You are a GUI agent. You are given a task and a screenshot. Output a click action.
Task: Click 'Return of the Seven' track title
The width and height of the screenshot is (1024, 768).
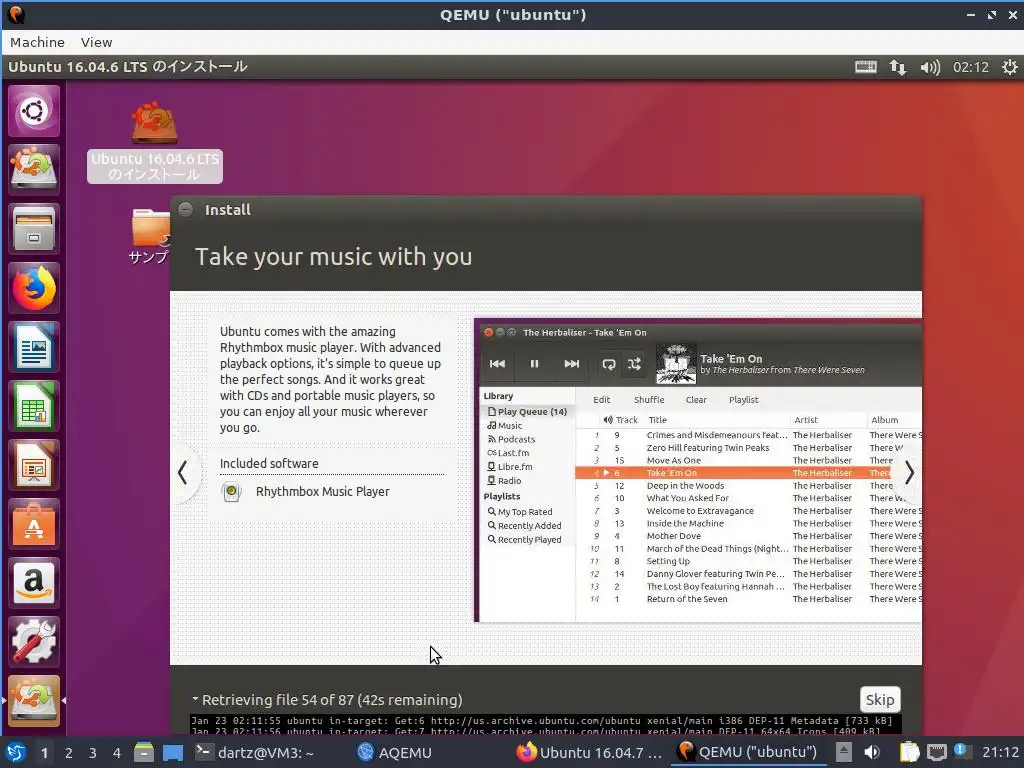[687, 599]
